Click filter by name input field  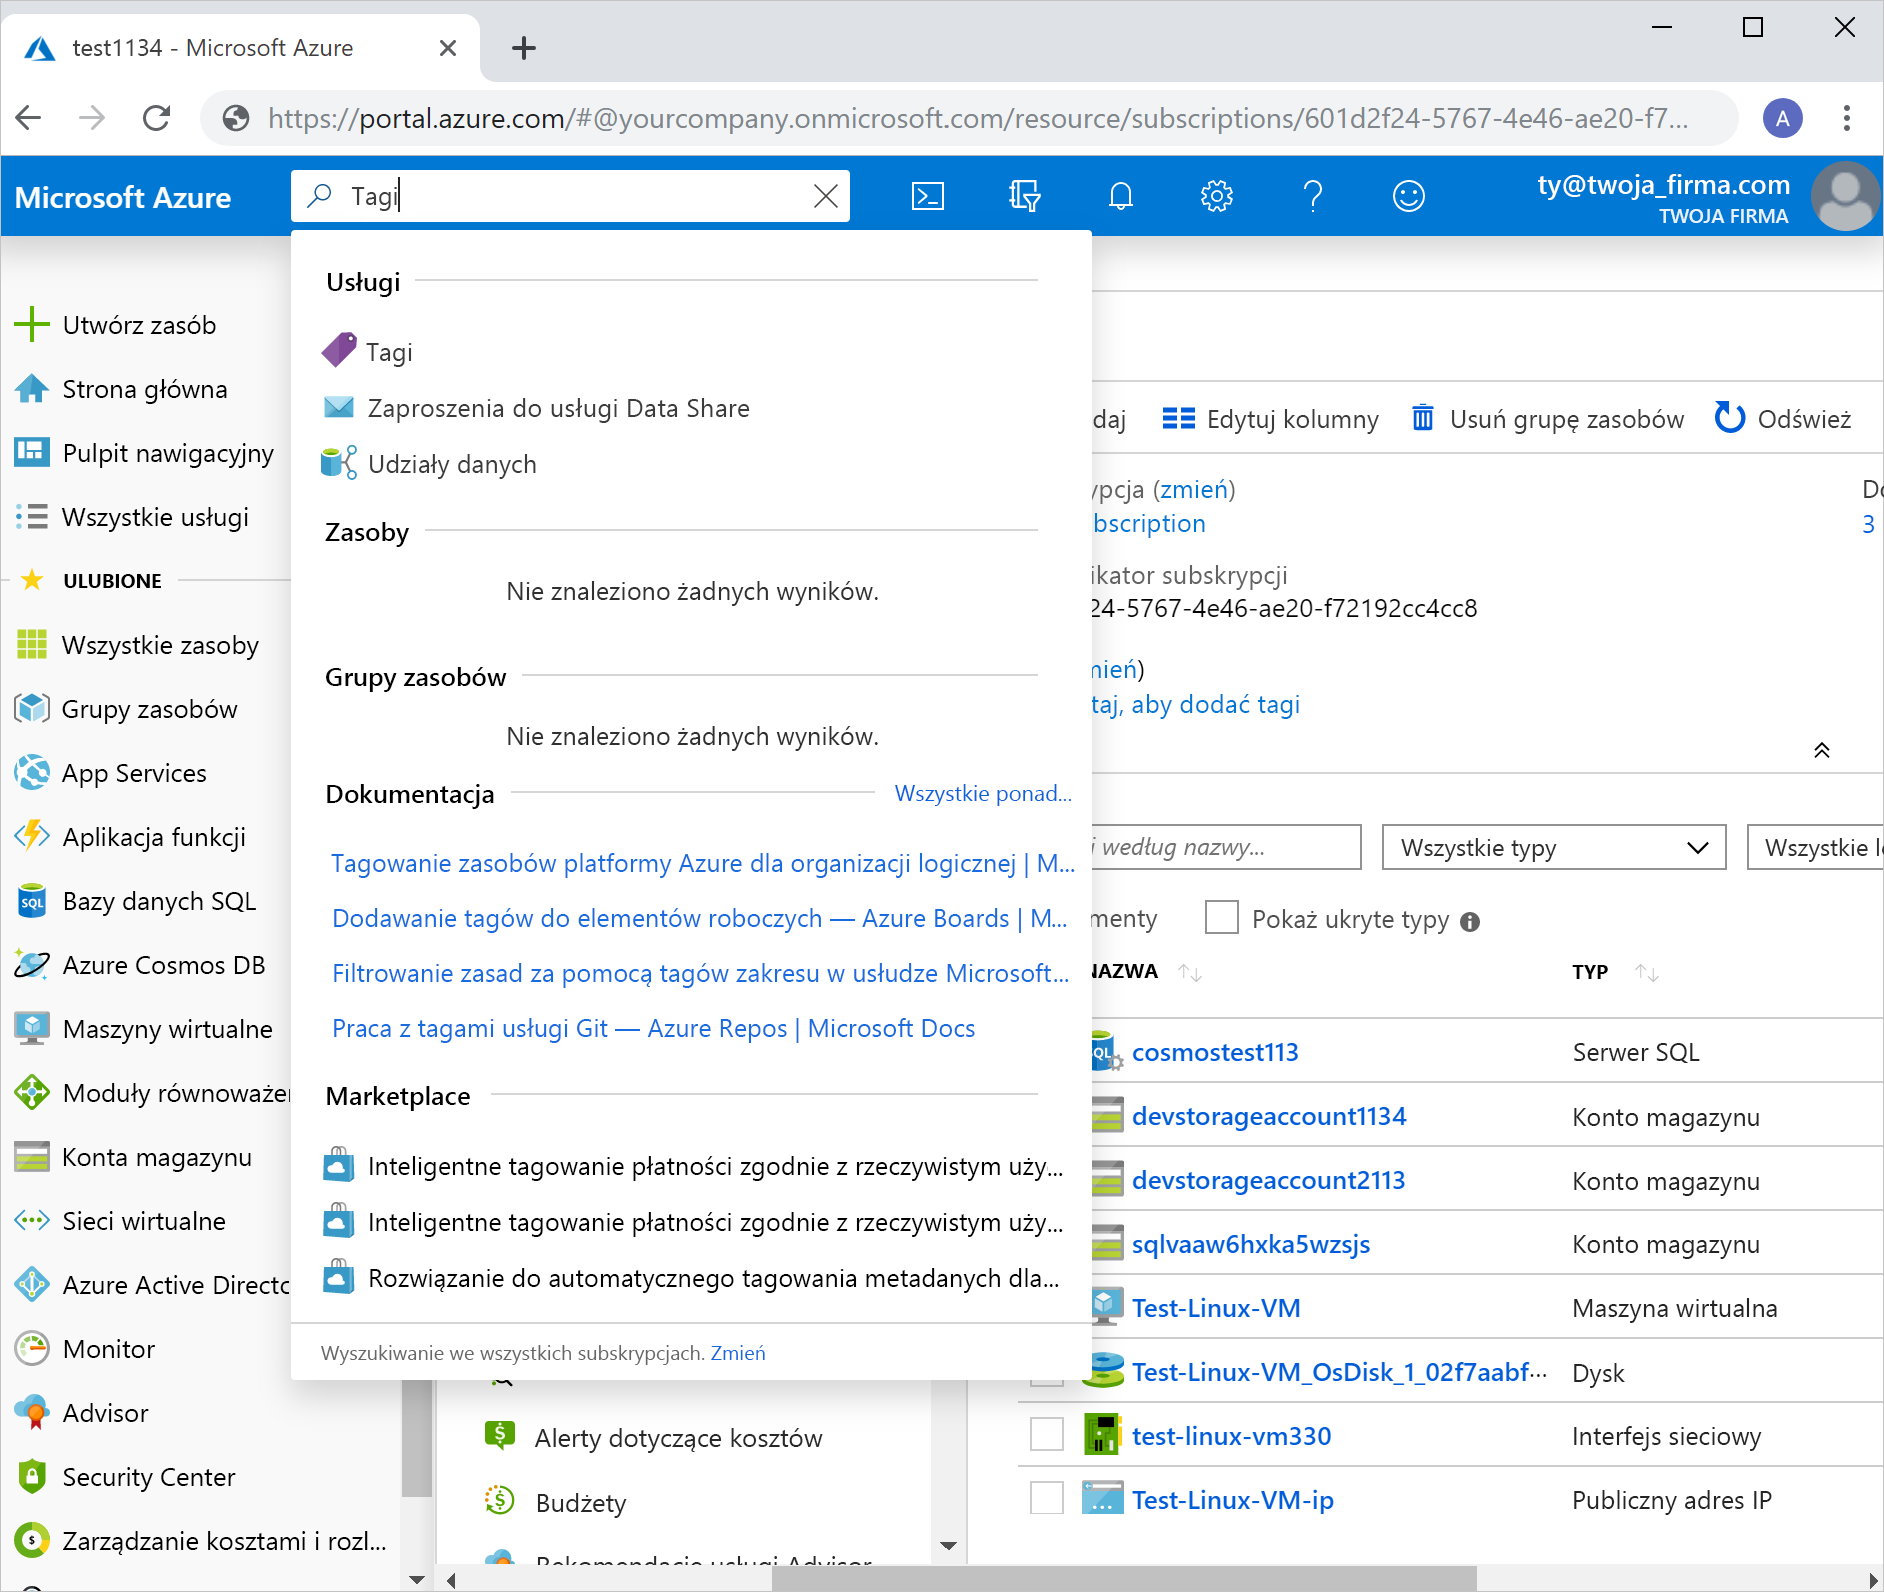coord(1226,848)
